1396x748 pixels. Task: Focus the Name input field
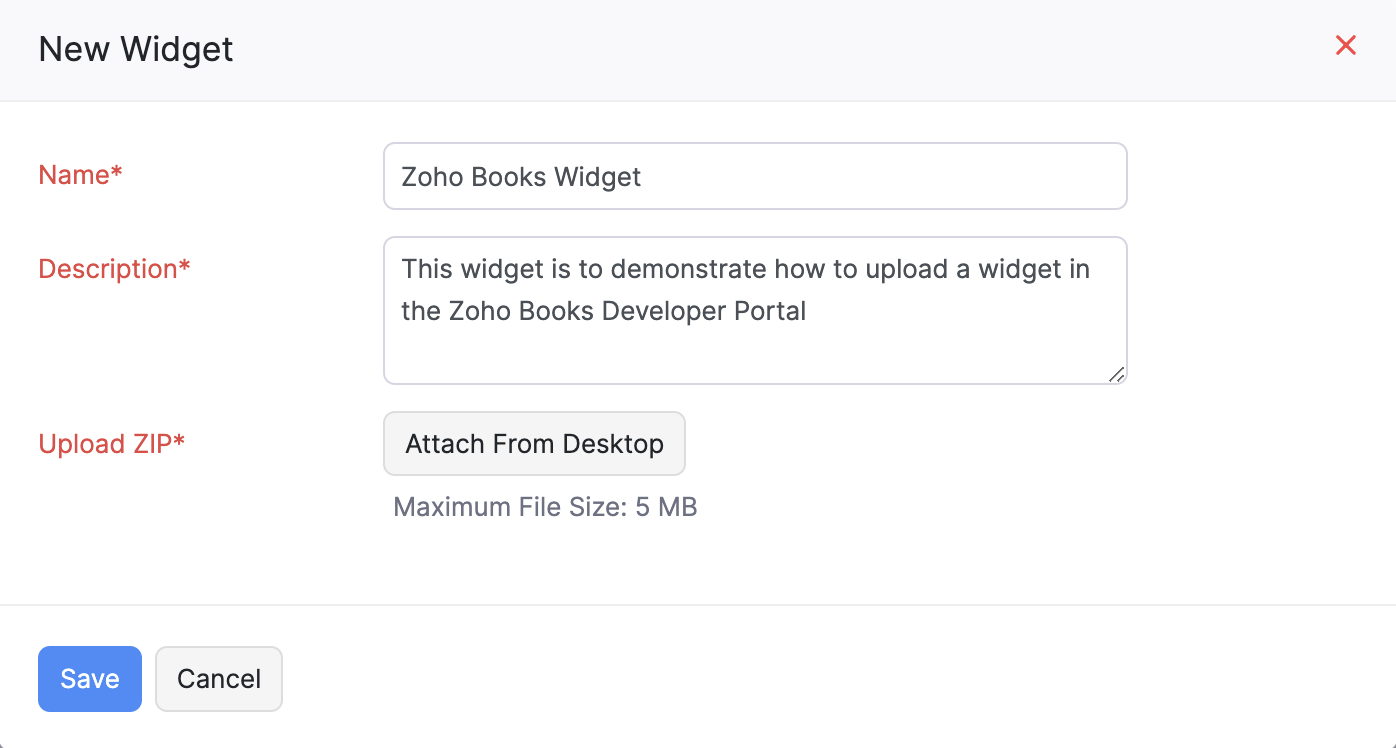click(755, 176)
